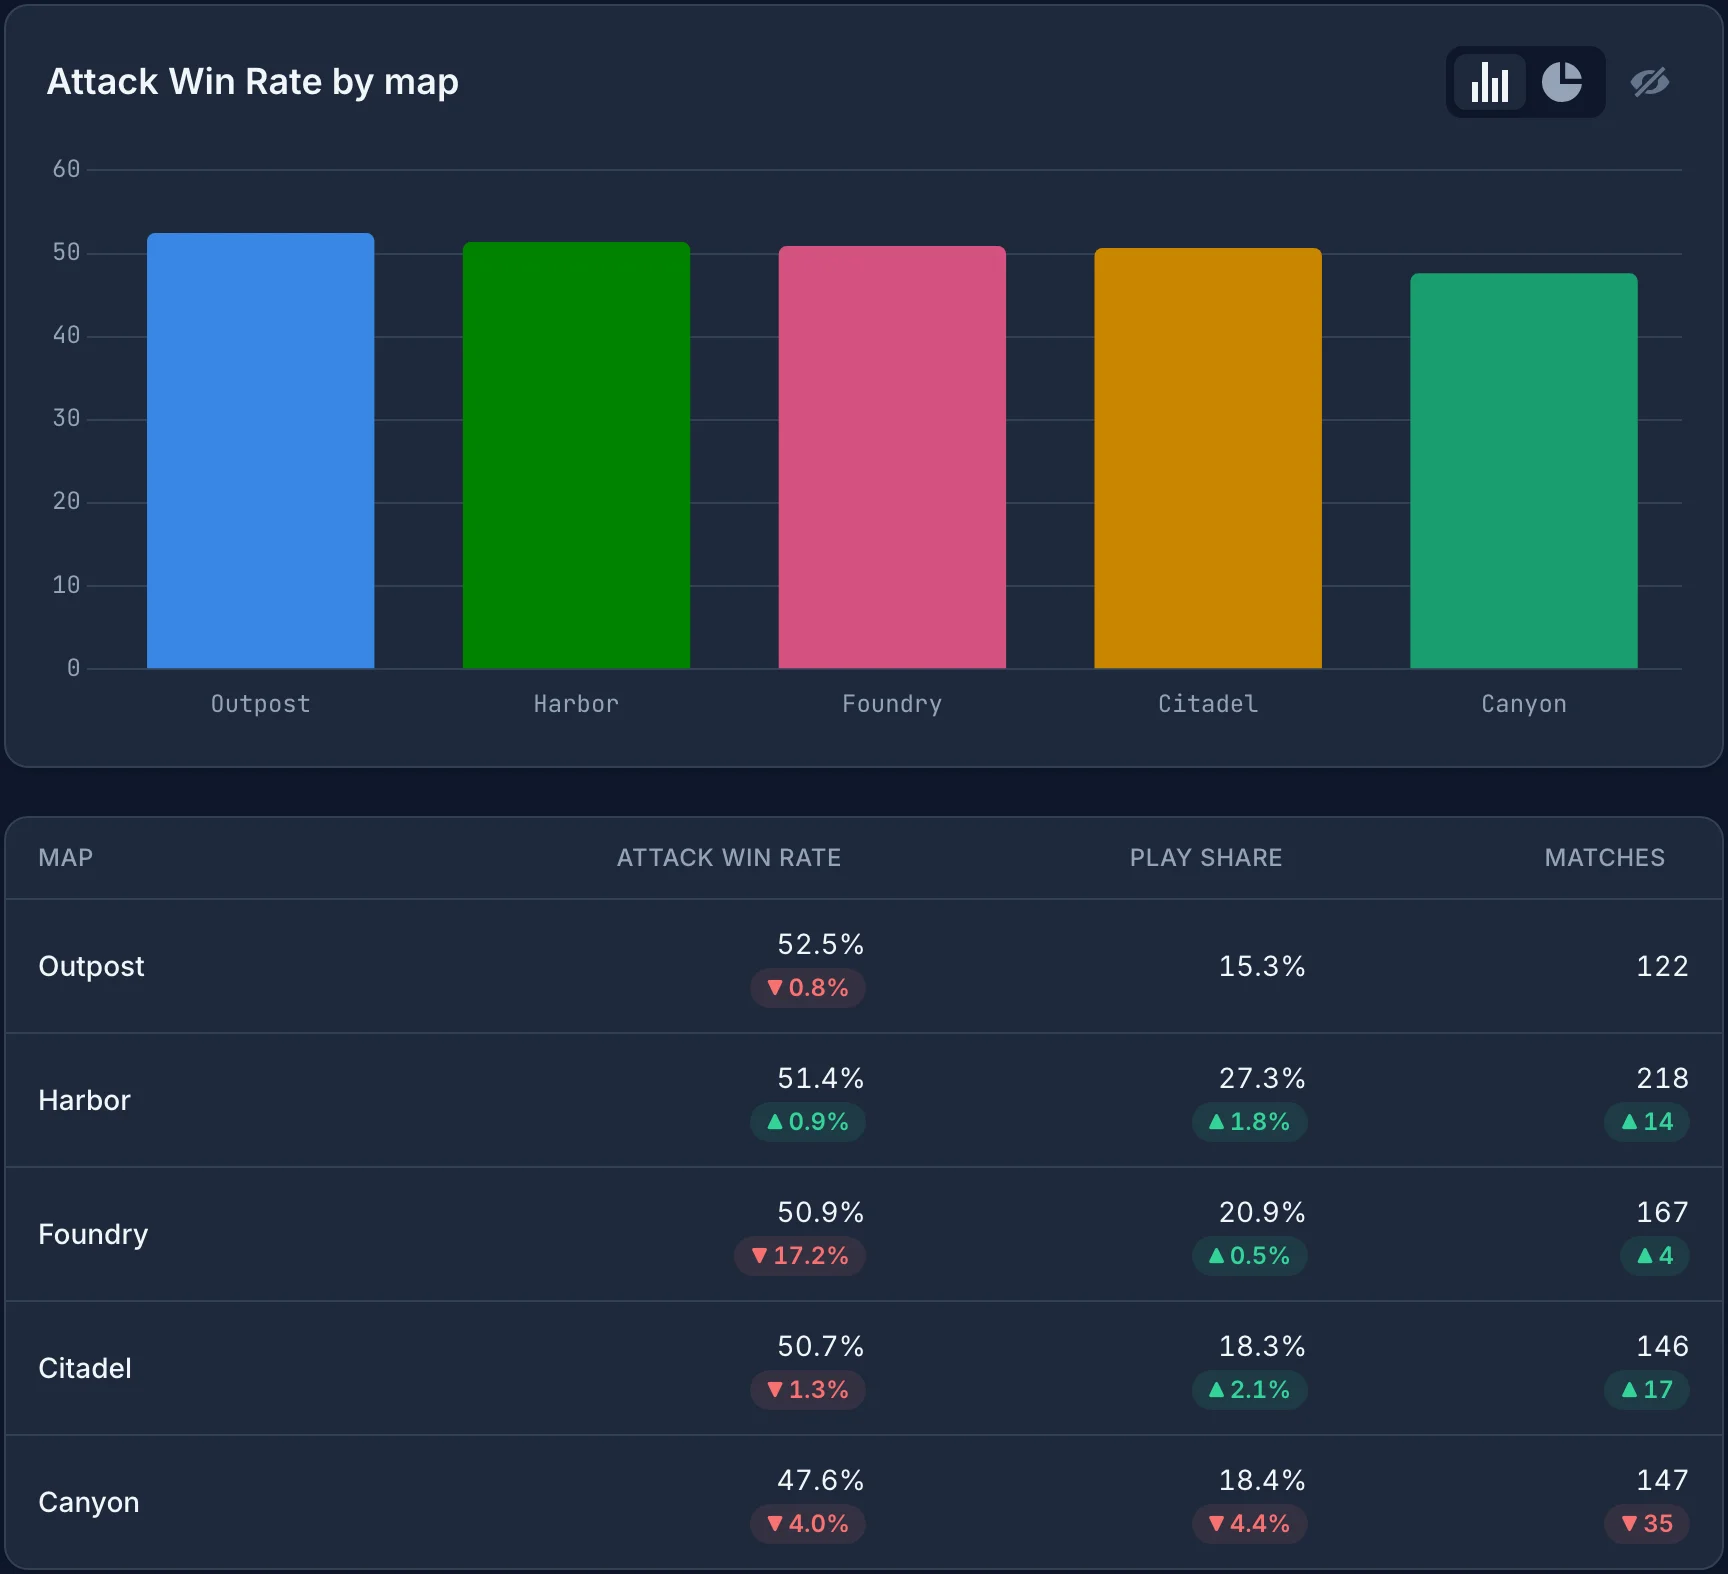The width and height of the screenshot is (1728, 1574).
Task: Switch to pie chart view
Action: tap(1562, 82)
